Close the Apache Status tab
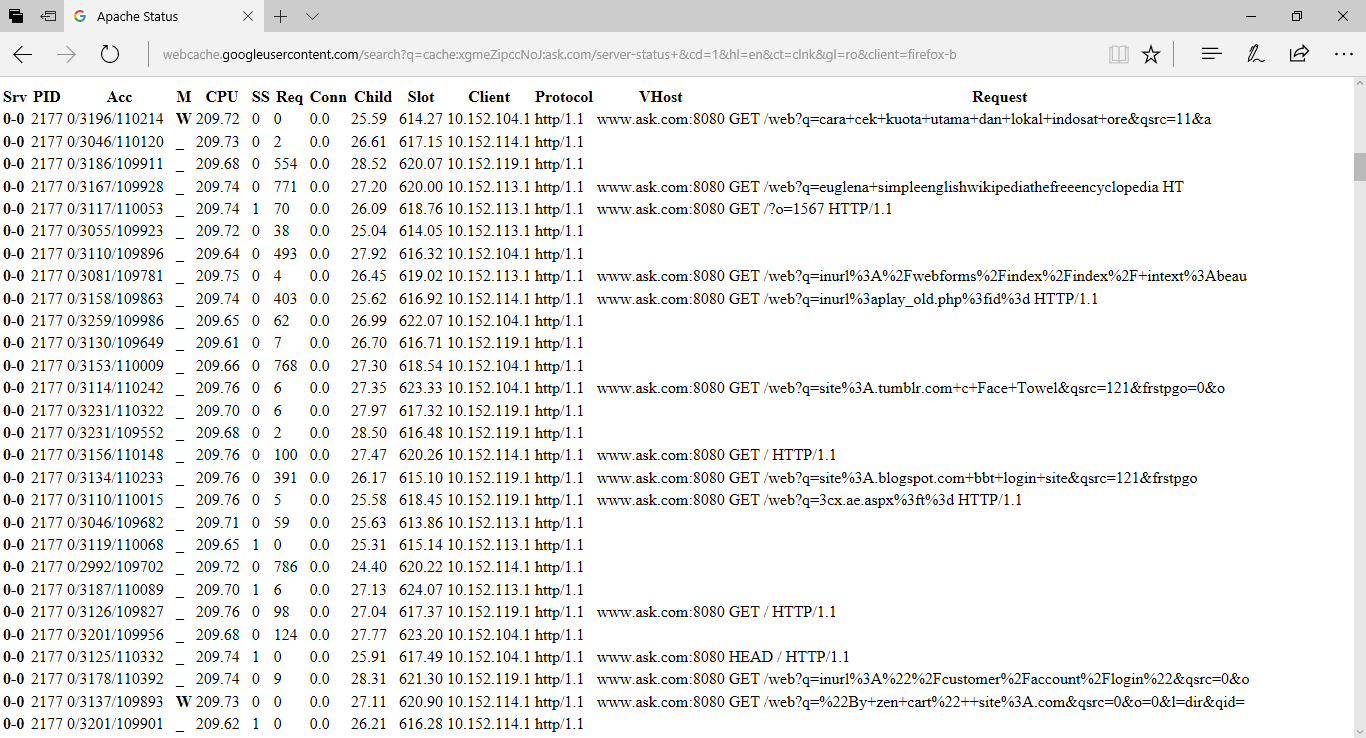Image resolution: width=1366 pixels, height=738 pixels. [249, 16]
